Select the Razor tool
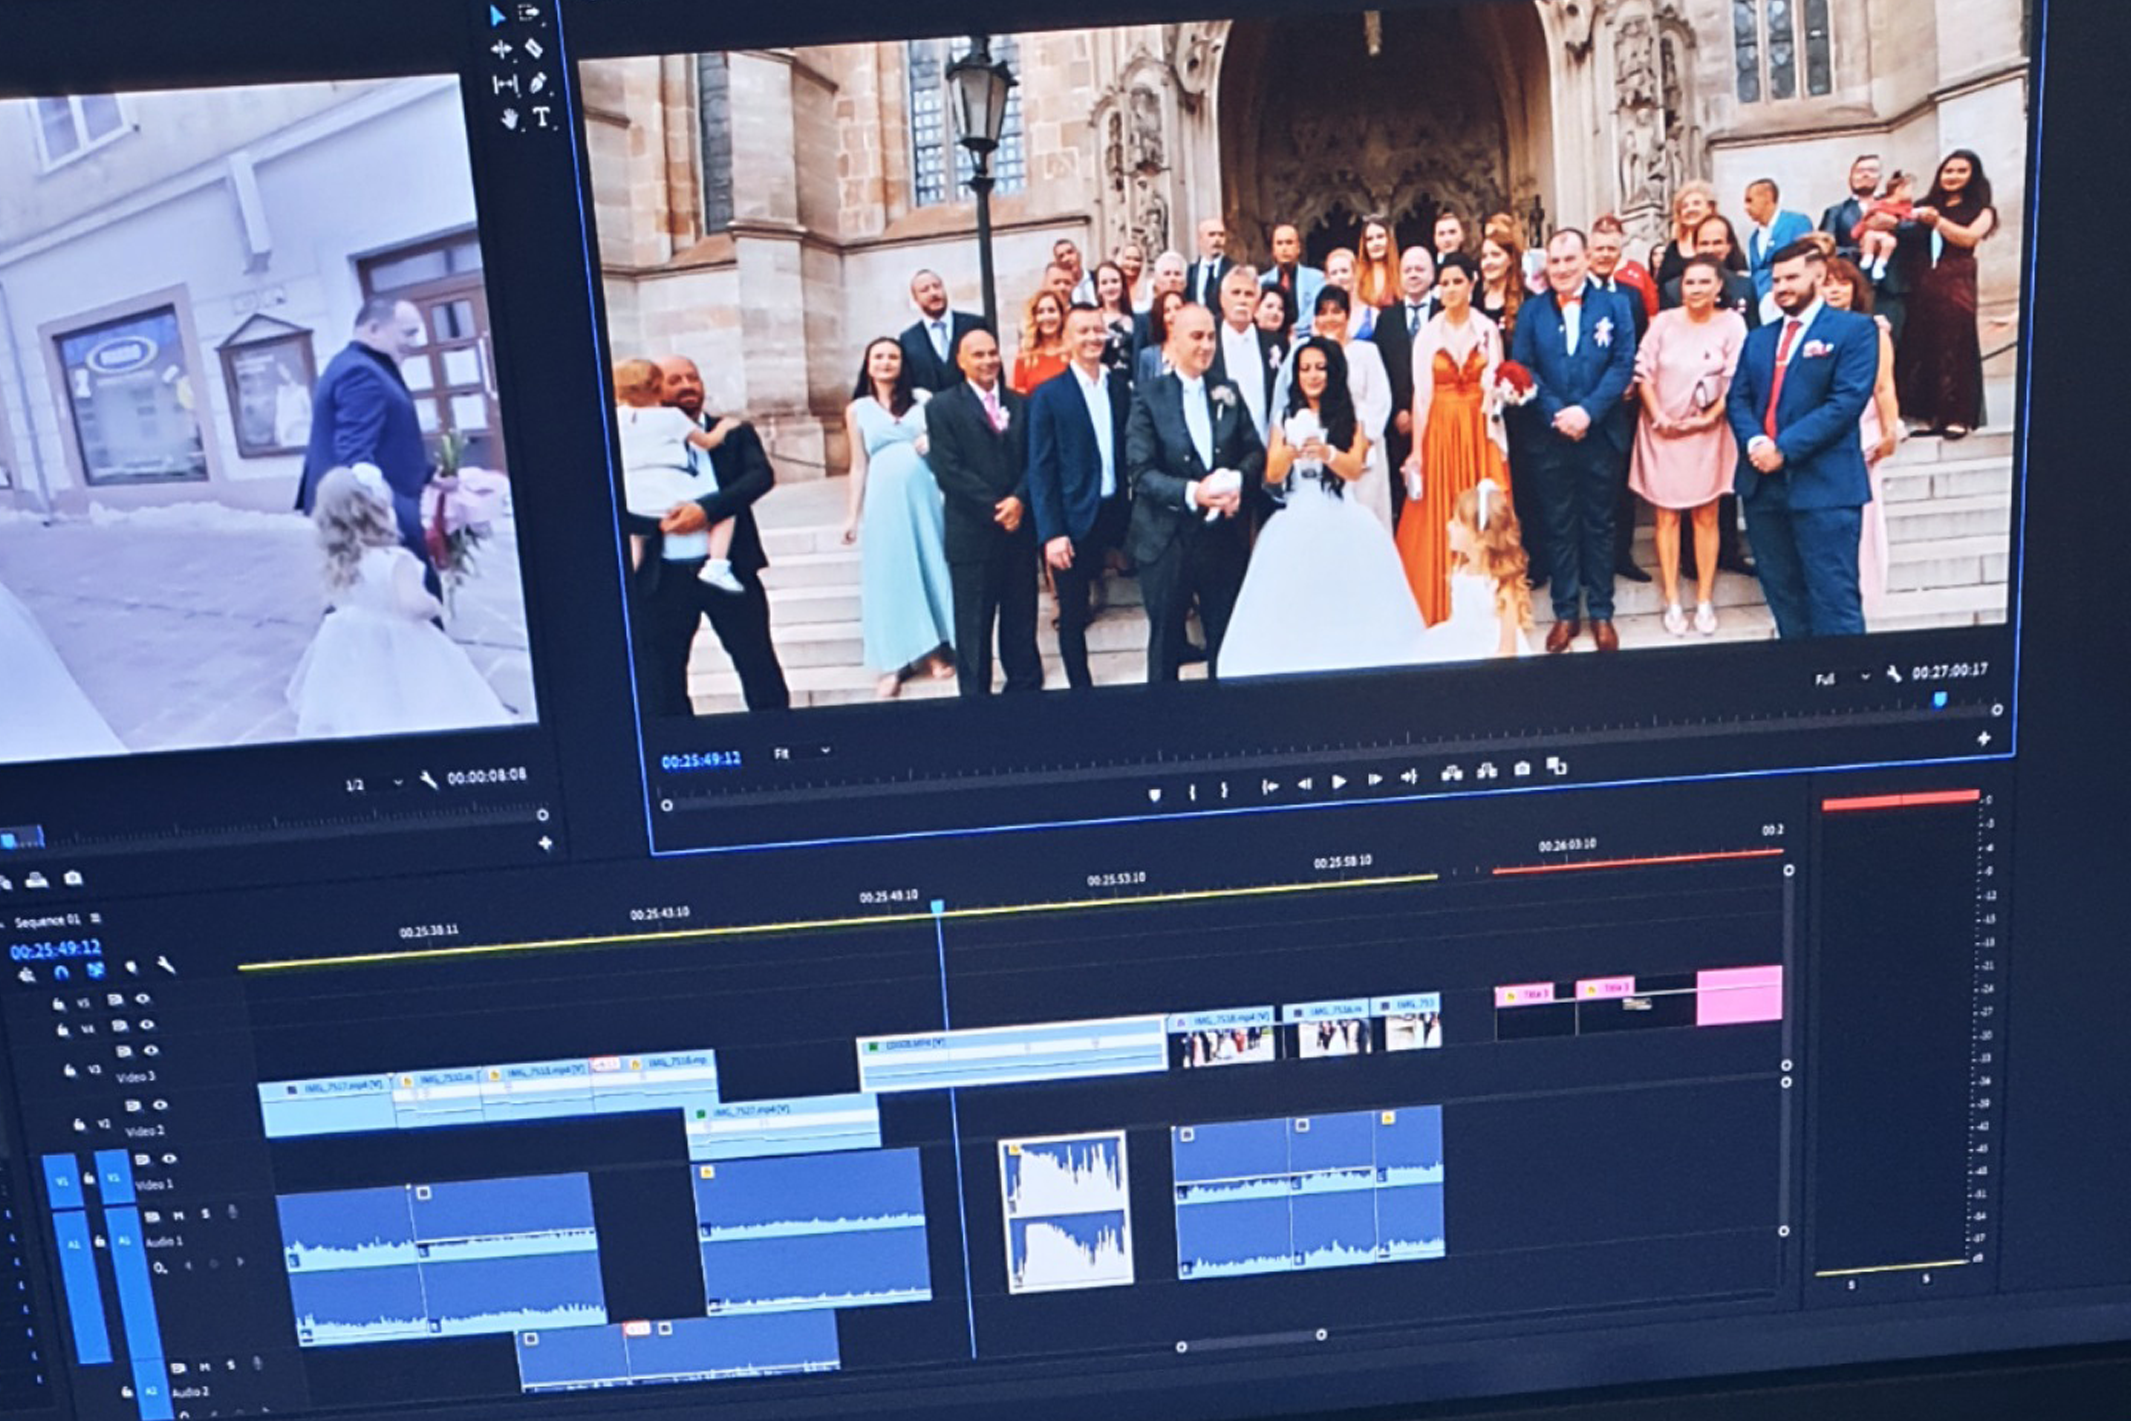The image size is (2131, 1421). [533, 47]
